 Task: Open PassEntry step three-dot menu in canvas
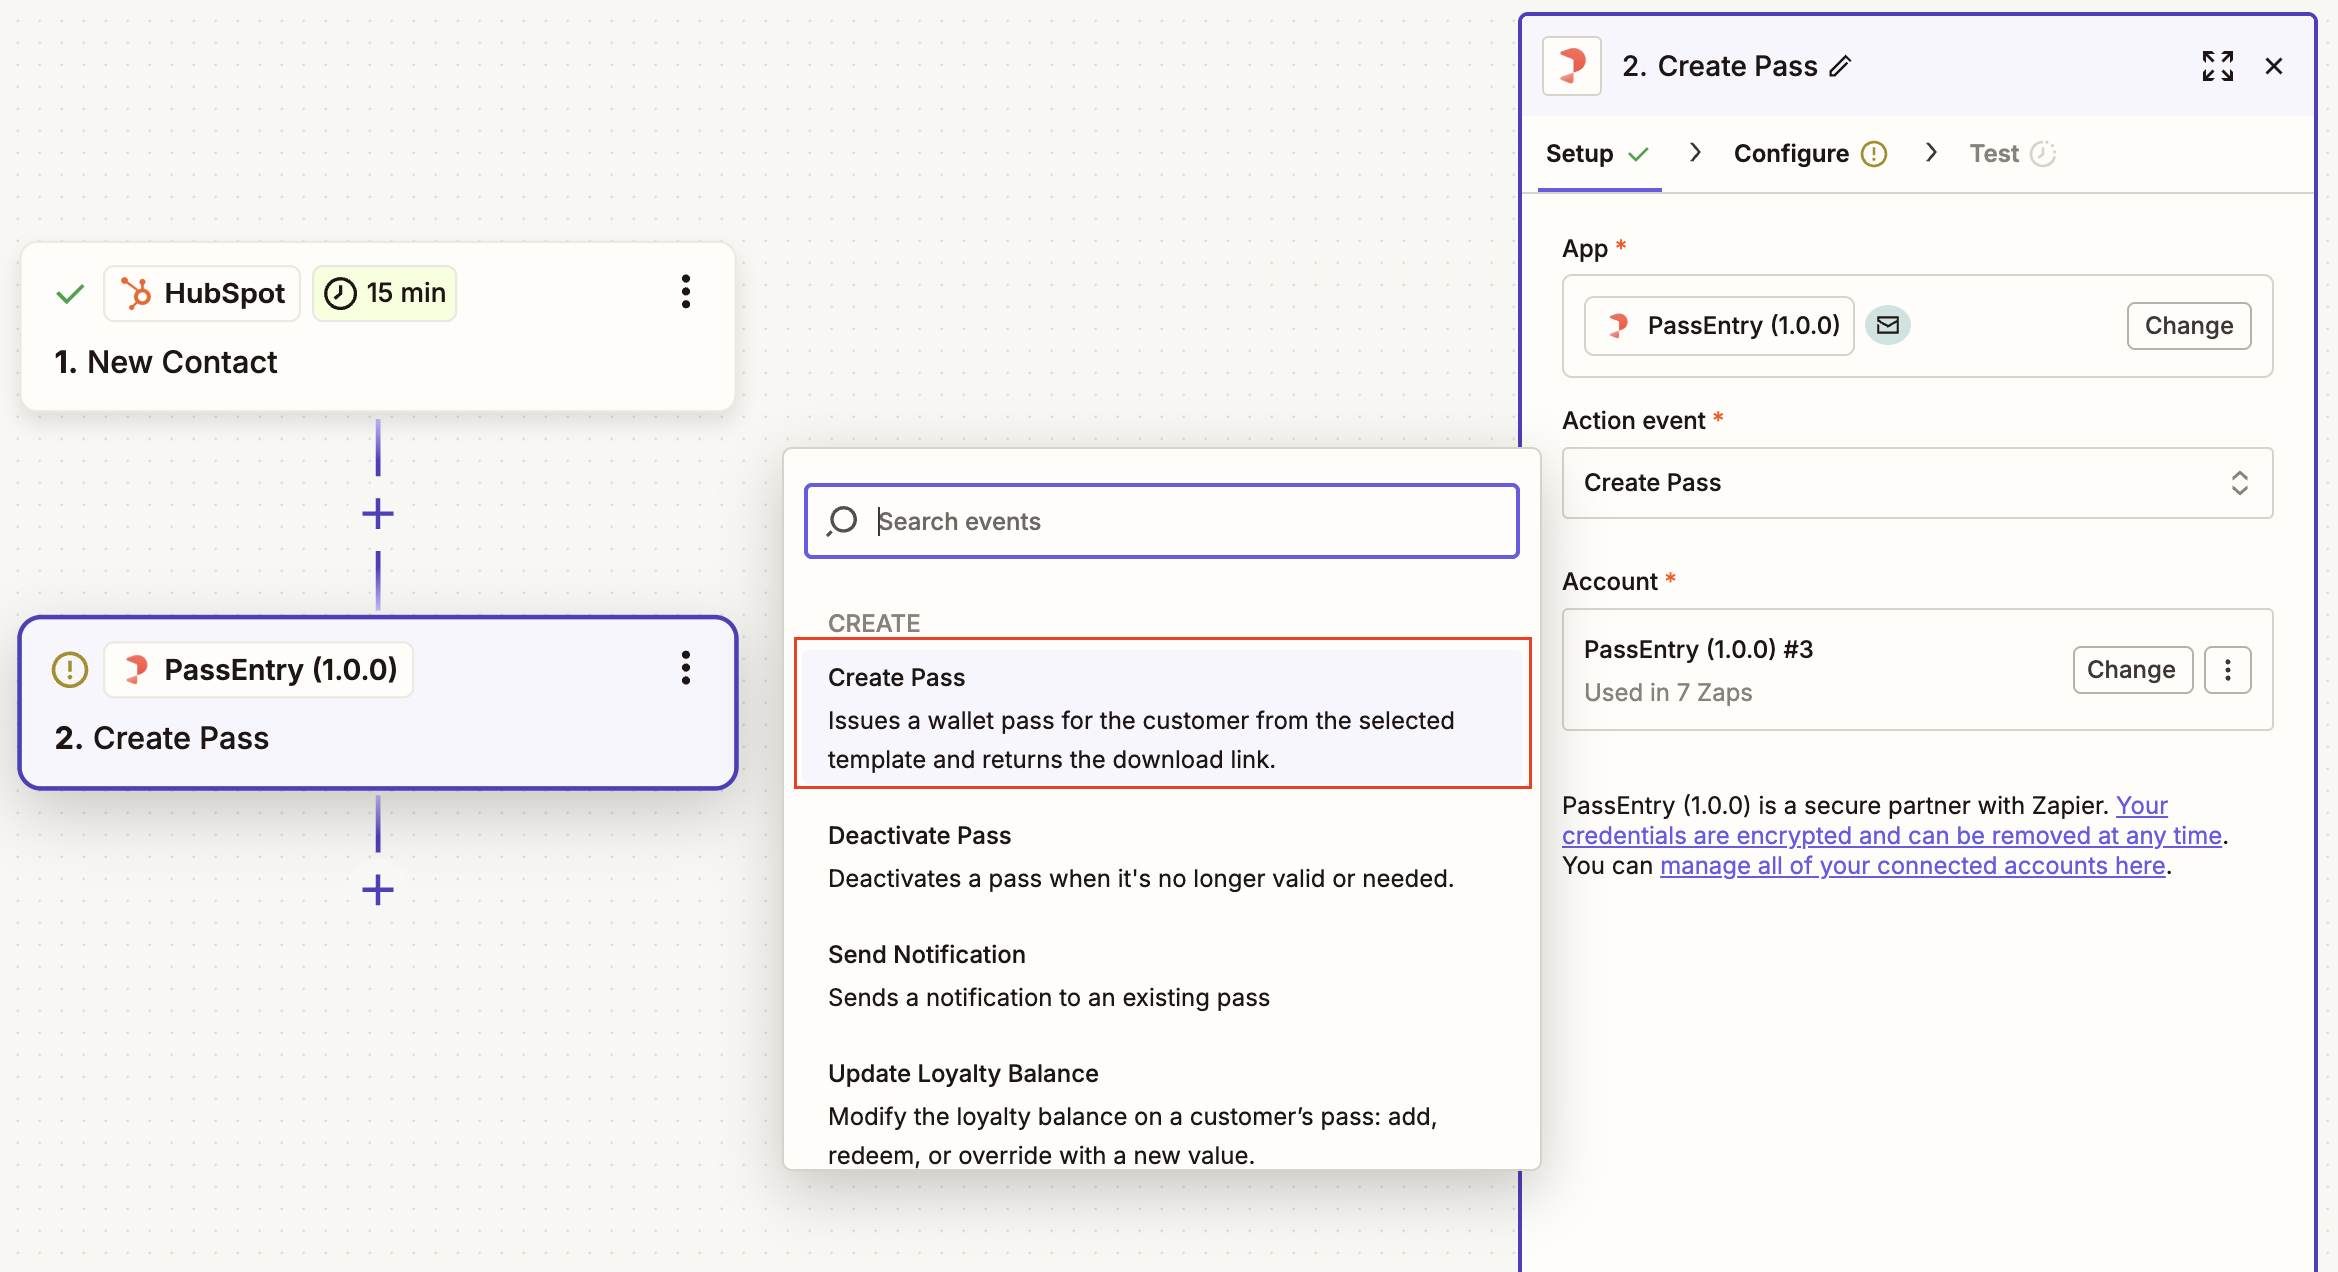(x=686, y=668)
